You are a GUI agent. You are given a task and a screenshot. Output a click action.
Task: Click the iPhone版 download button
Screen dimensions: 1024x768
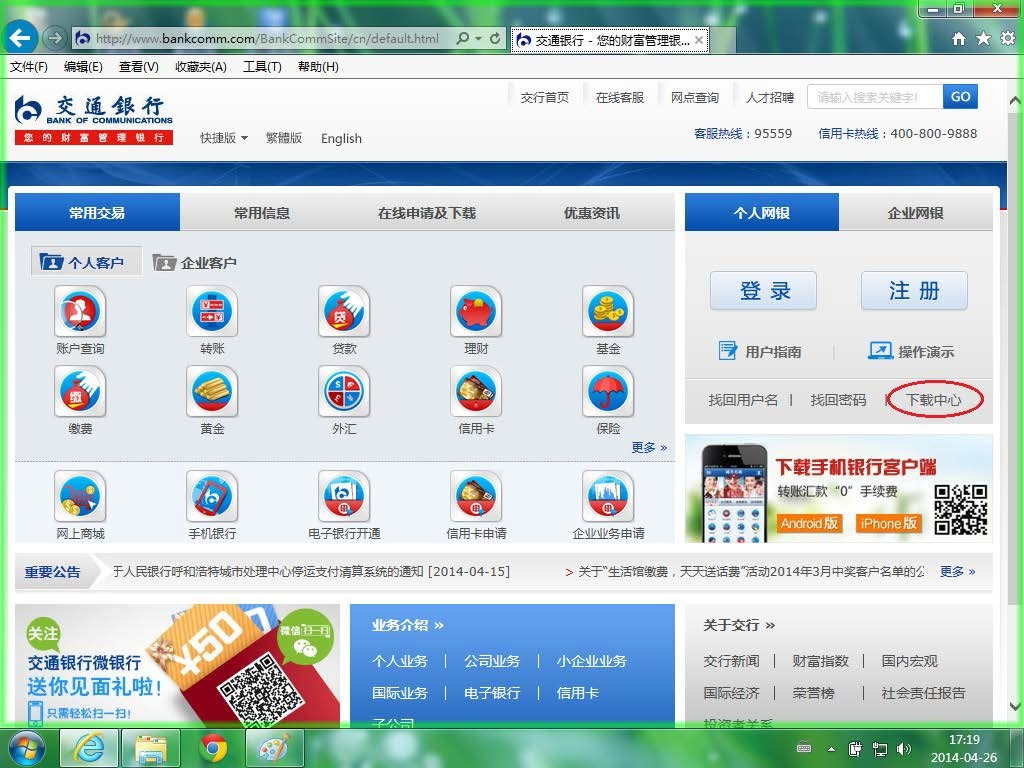889,523
